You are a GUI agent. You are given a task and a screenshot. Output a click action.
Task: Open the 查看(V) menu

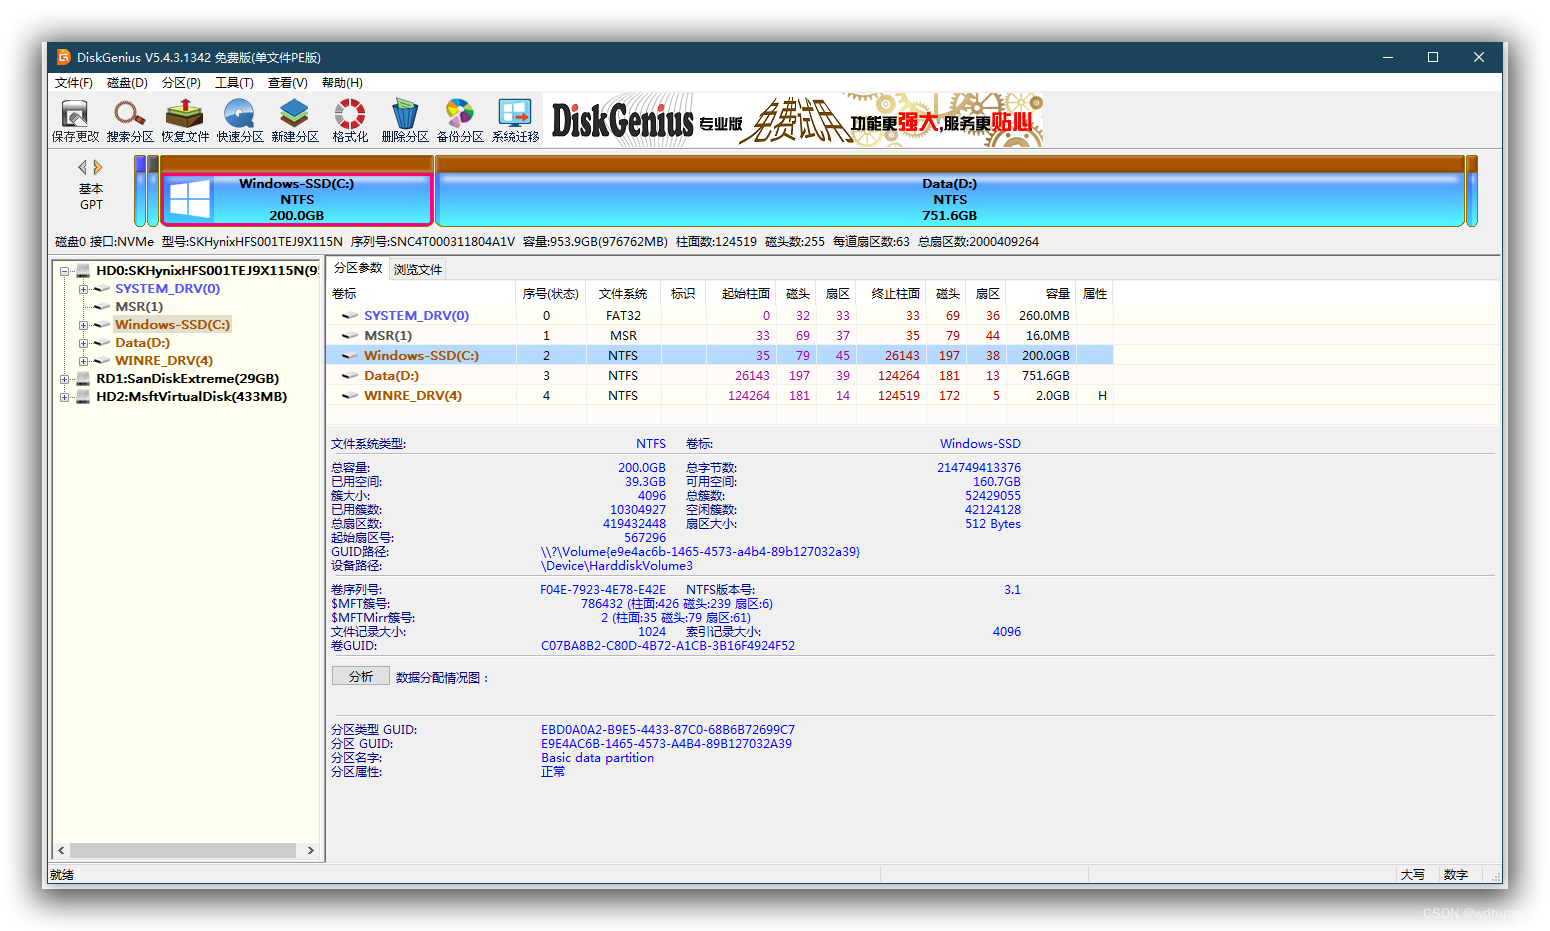[x=287, y=83]
